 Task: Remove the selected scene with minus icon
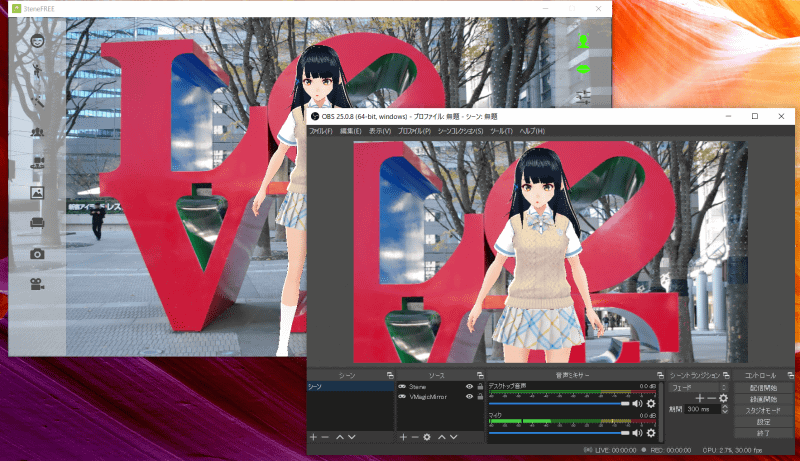(x=325, y=437)
